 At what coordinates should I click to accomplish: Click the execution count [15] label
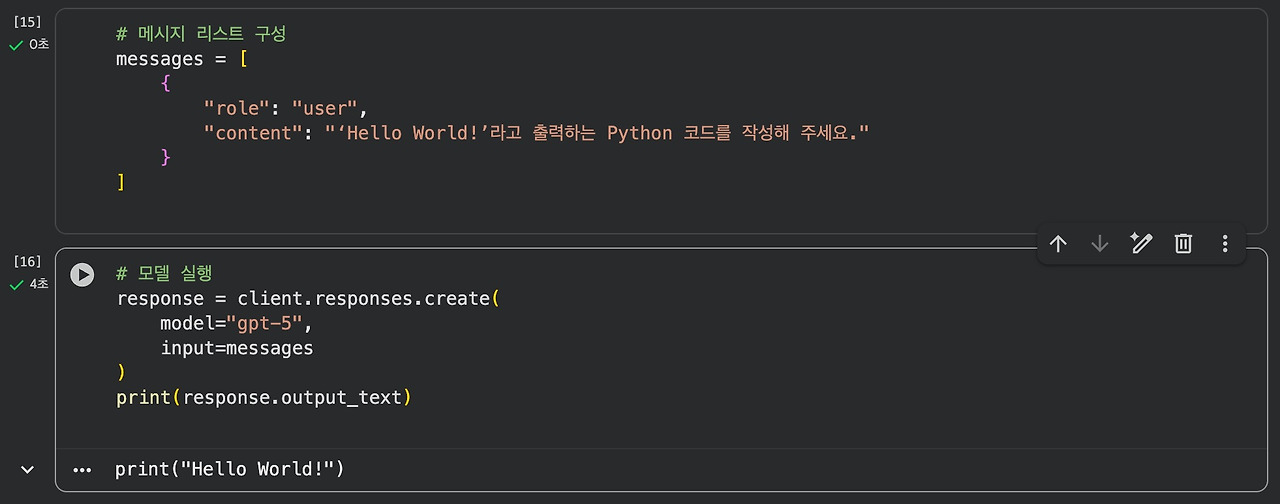[x=28, y=22]
